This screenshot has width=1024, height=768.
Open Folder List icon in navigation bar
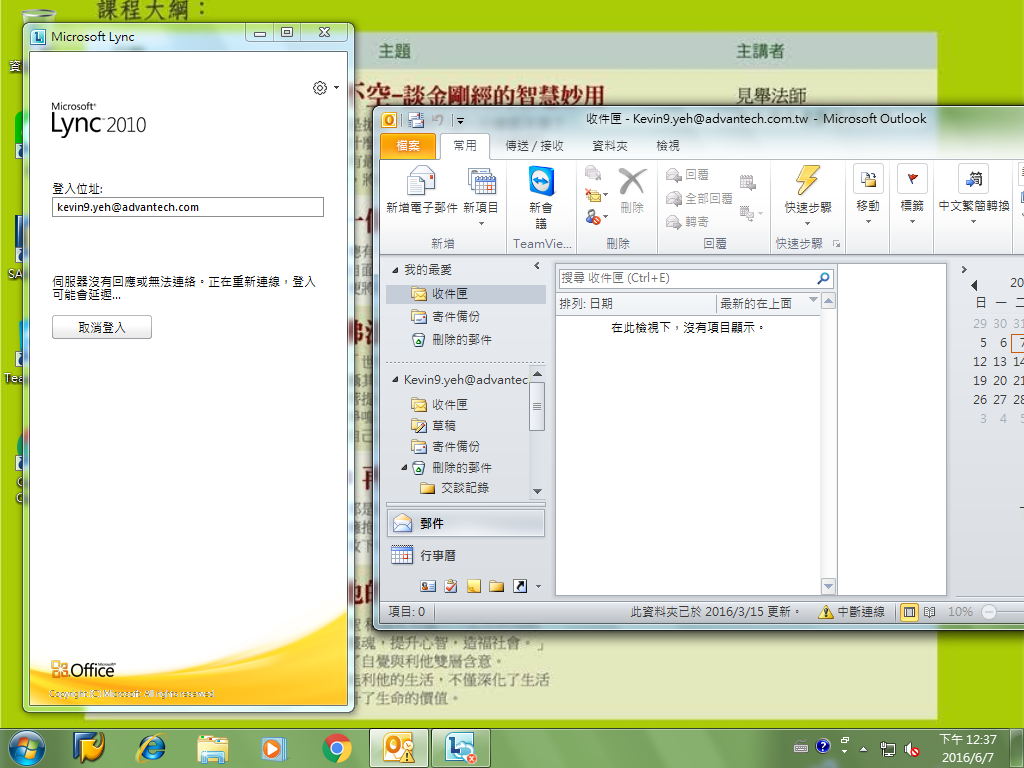tap(496, 586)
